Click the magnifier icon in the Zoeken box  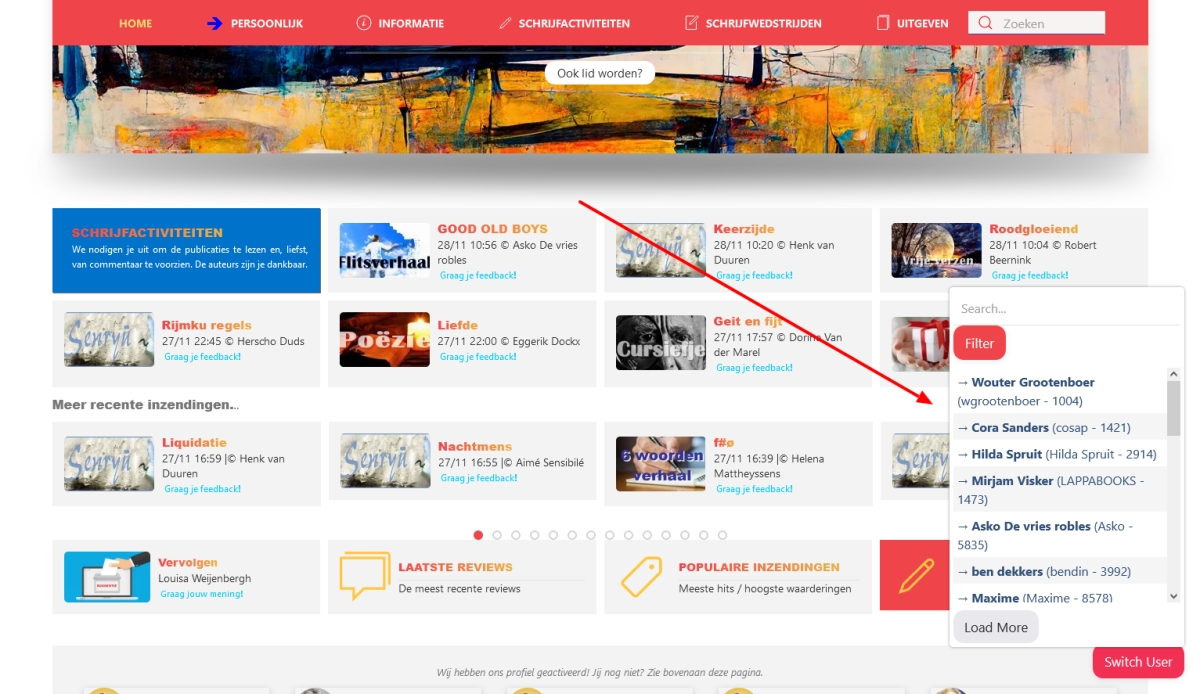[x=985, y=23]
